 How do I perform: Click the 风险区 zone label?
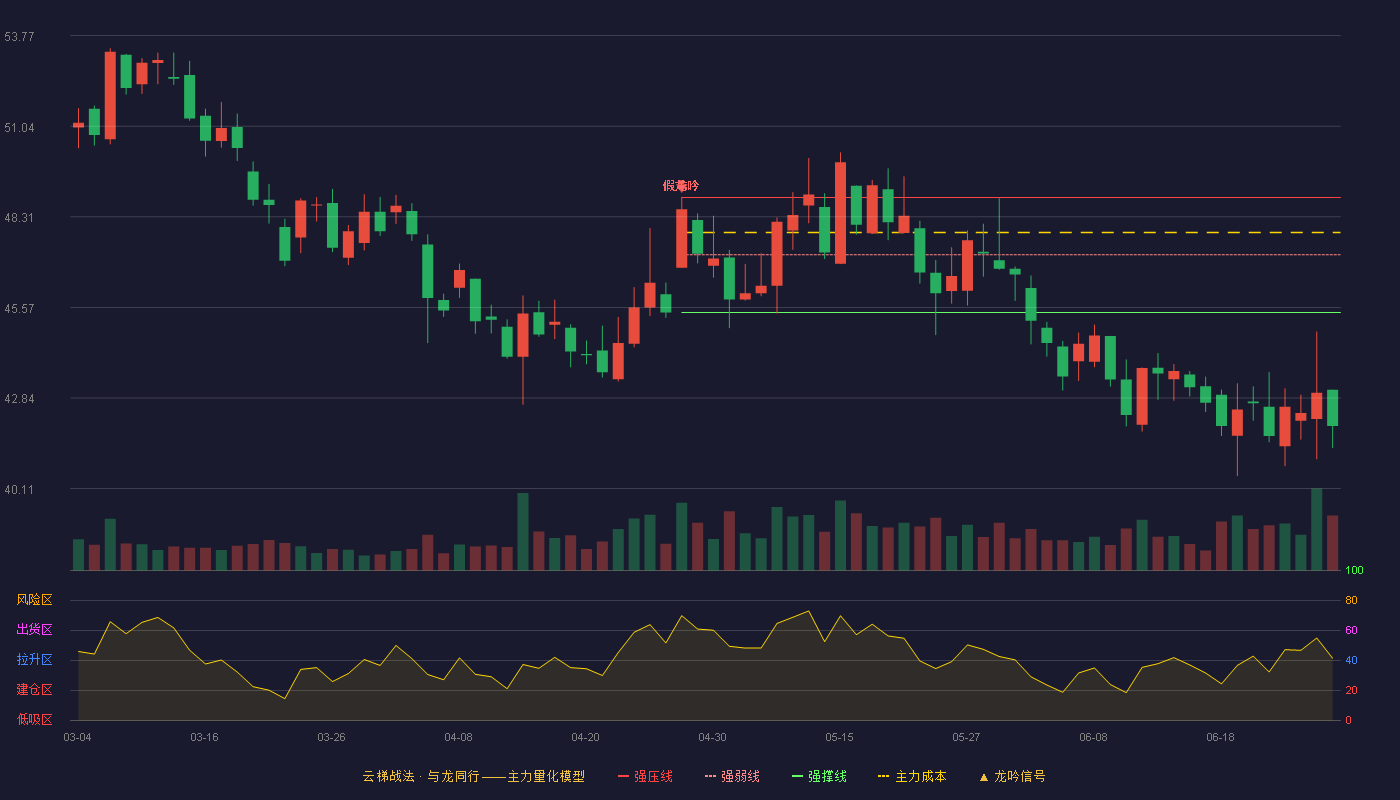(x=34, y=600)
